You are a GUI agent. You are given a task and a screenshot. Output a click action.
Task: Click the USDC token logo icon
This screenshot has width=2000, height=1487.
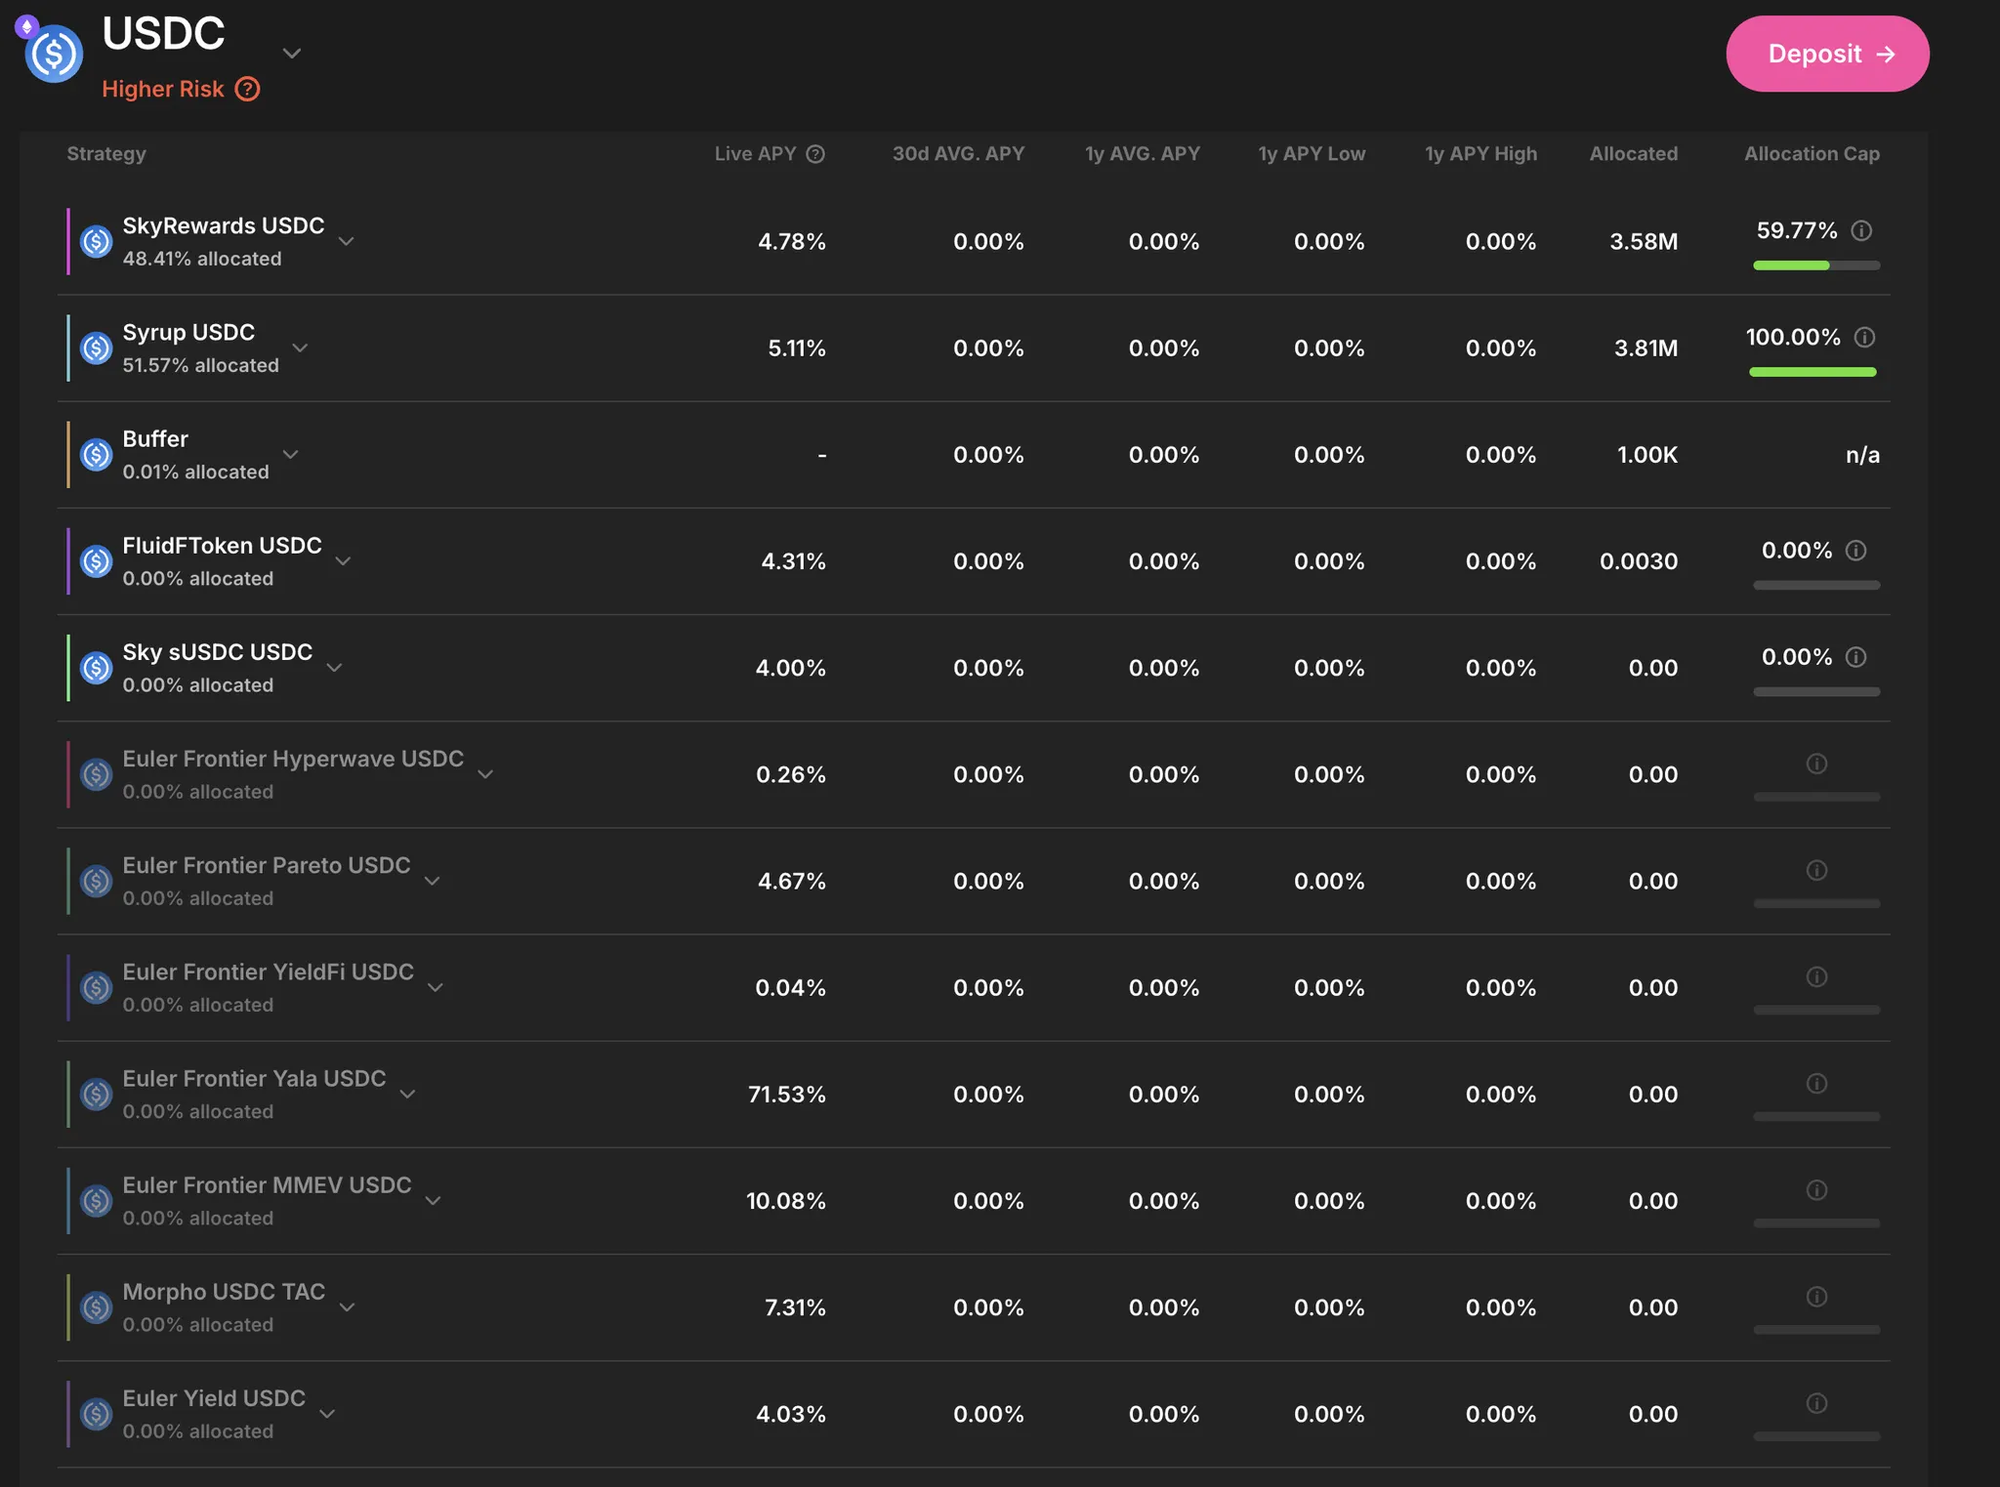[x=53, y=53]
